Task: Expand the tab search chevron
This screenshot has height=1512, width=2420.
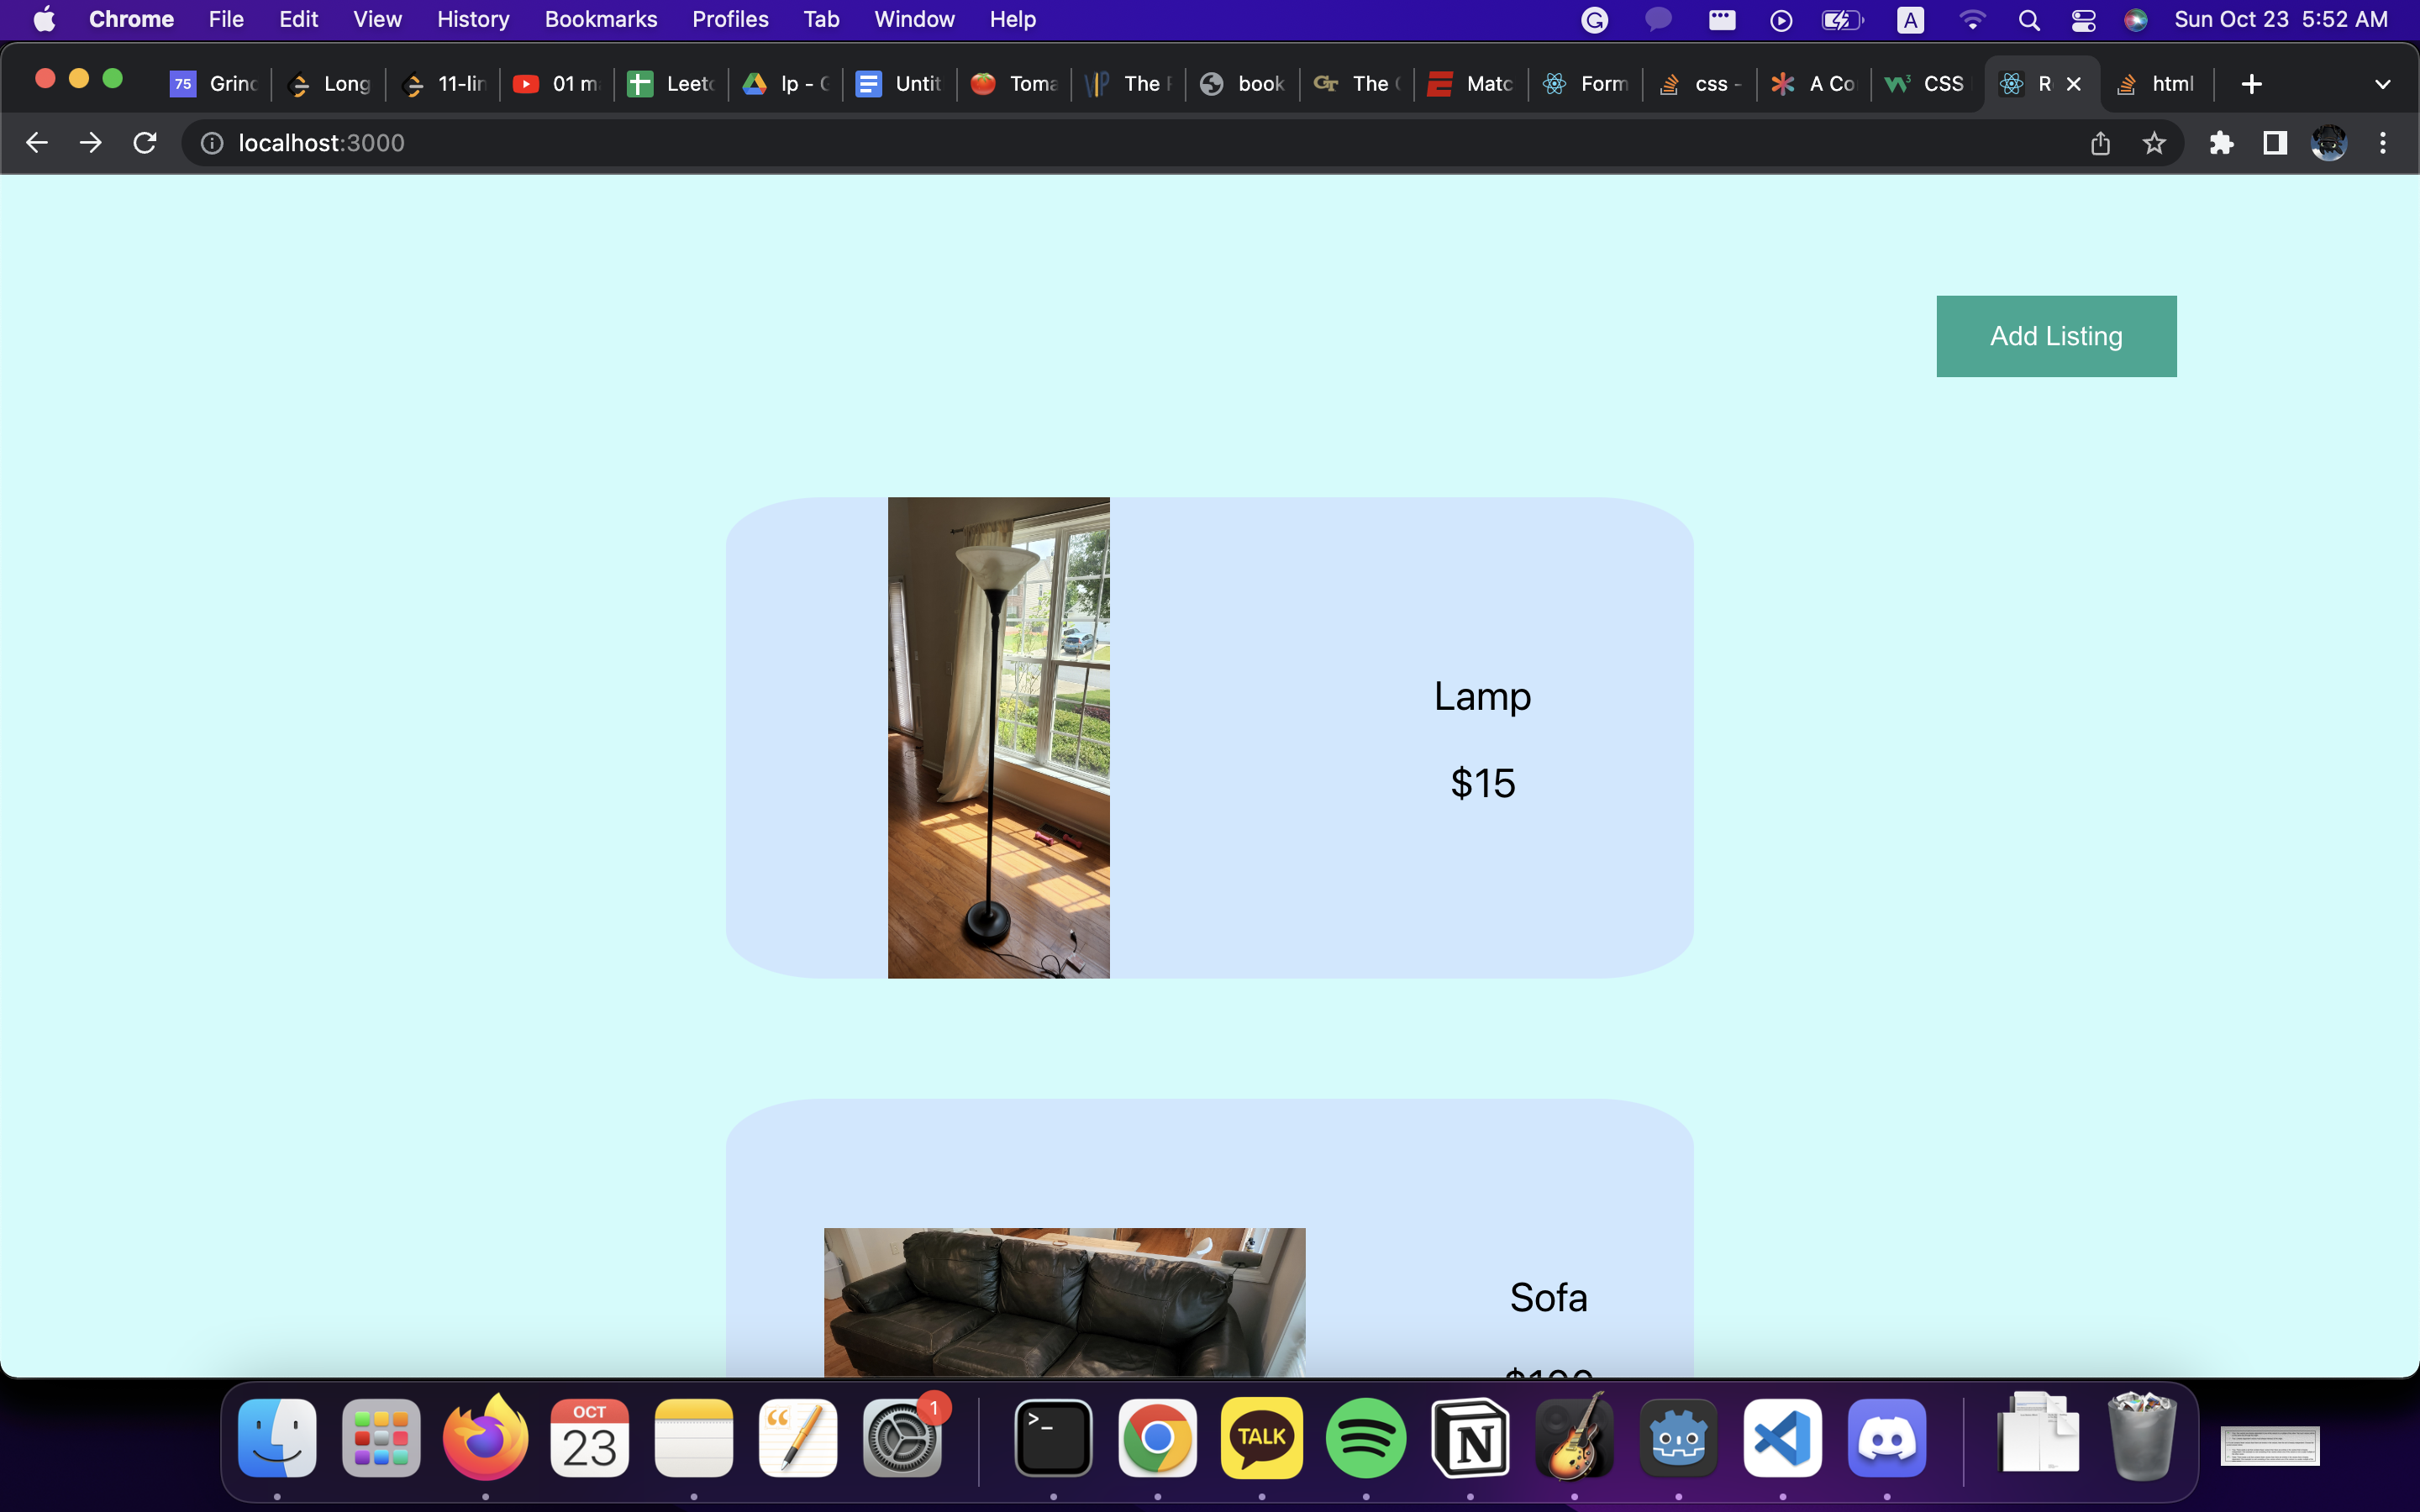Action: pos(2382,84)
